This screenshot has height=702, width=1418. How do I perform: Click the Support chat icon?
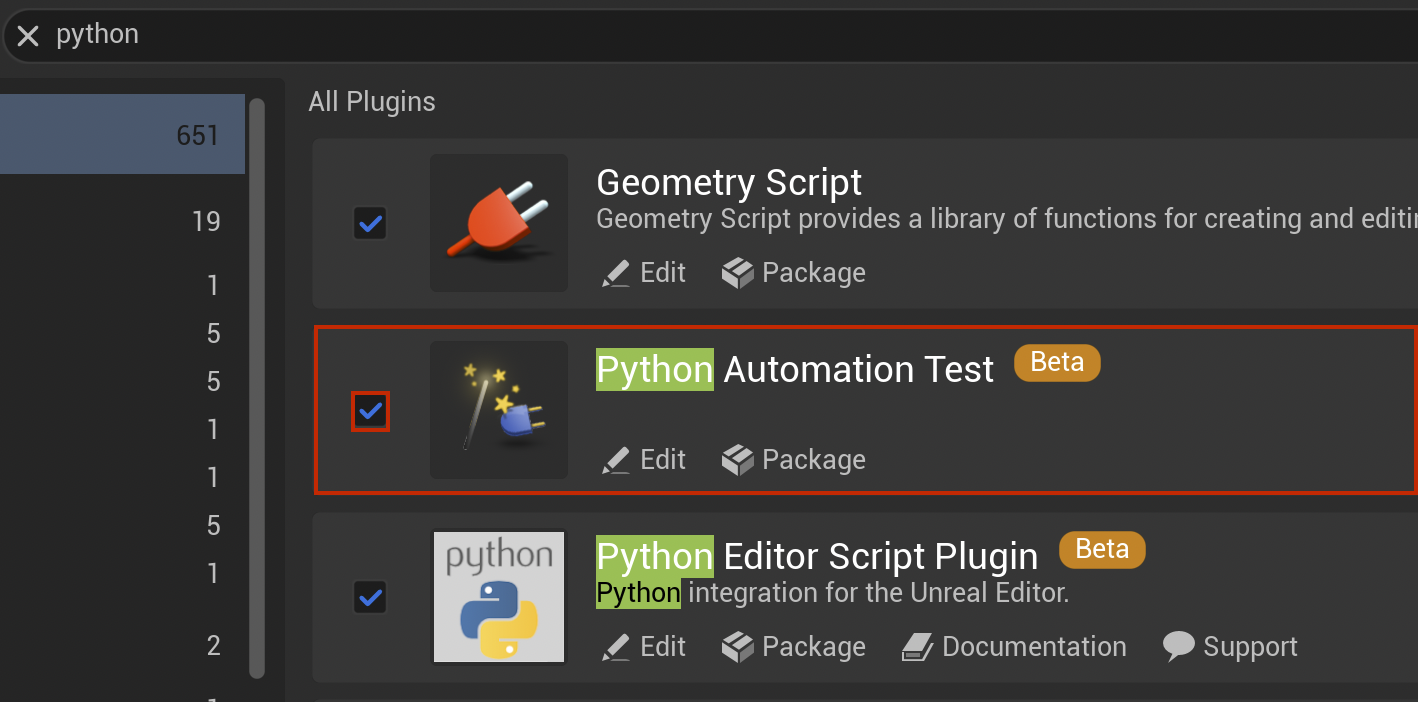1179,646
